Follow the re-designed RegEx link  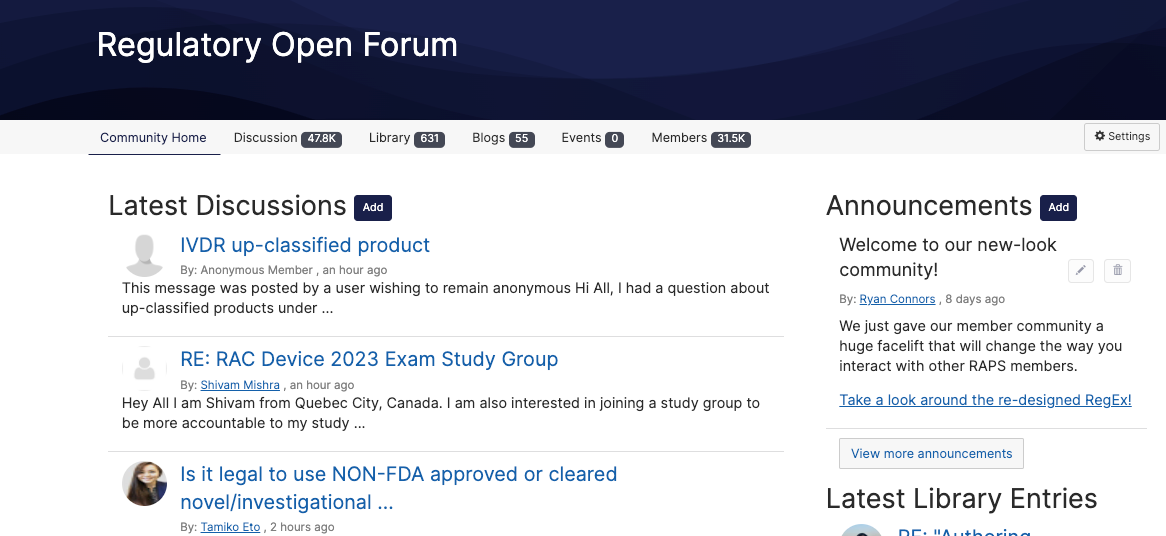click(x=985, y=400)
